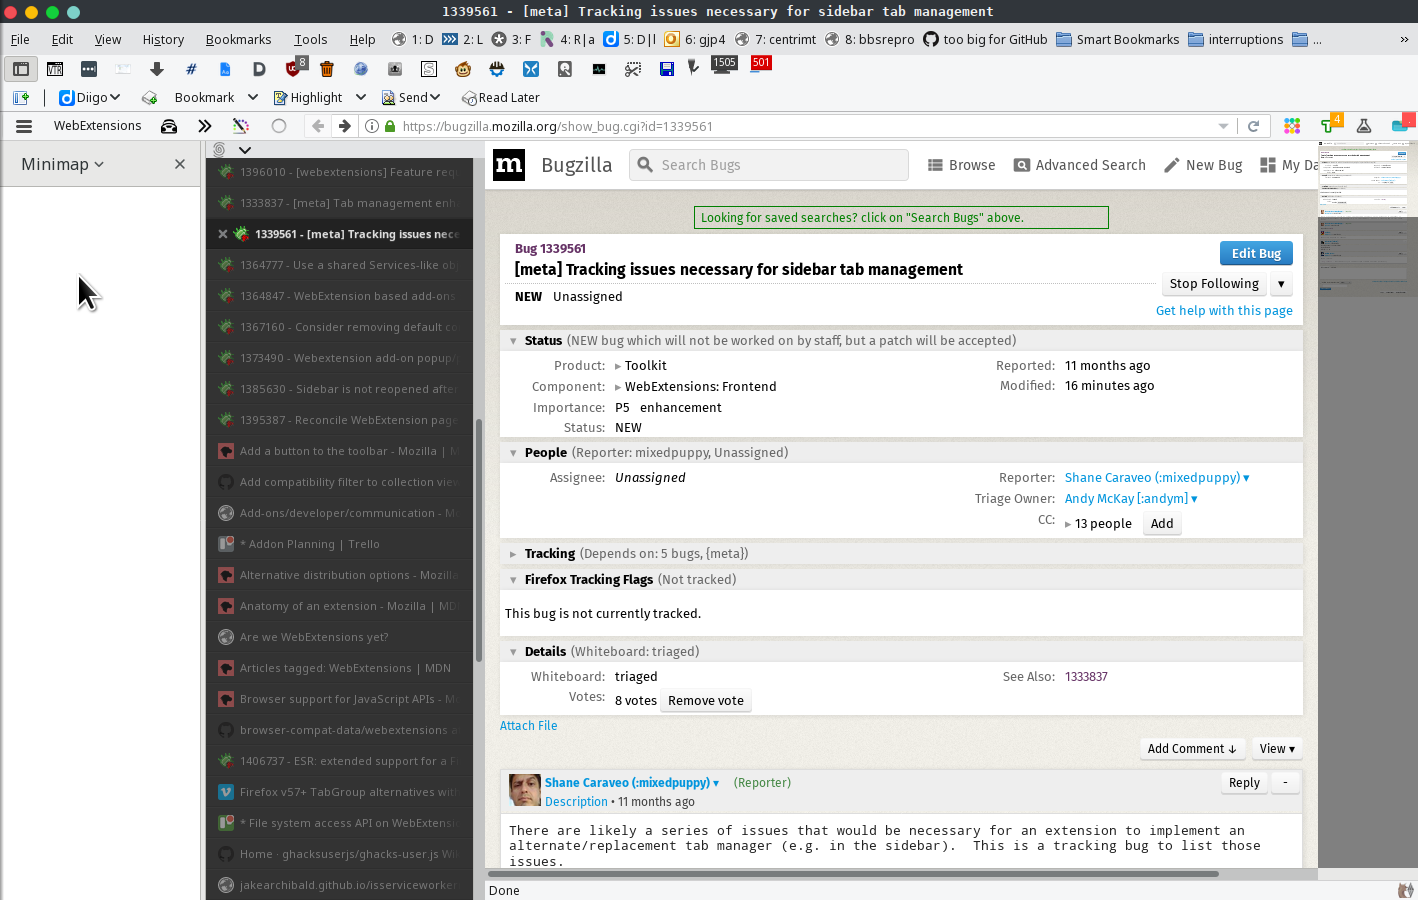
Task: Follow the See Also link 1333837
Action: click(1086, 676)
